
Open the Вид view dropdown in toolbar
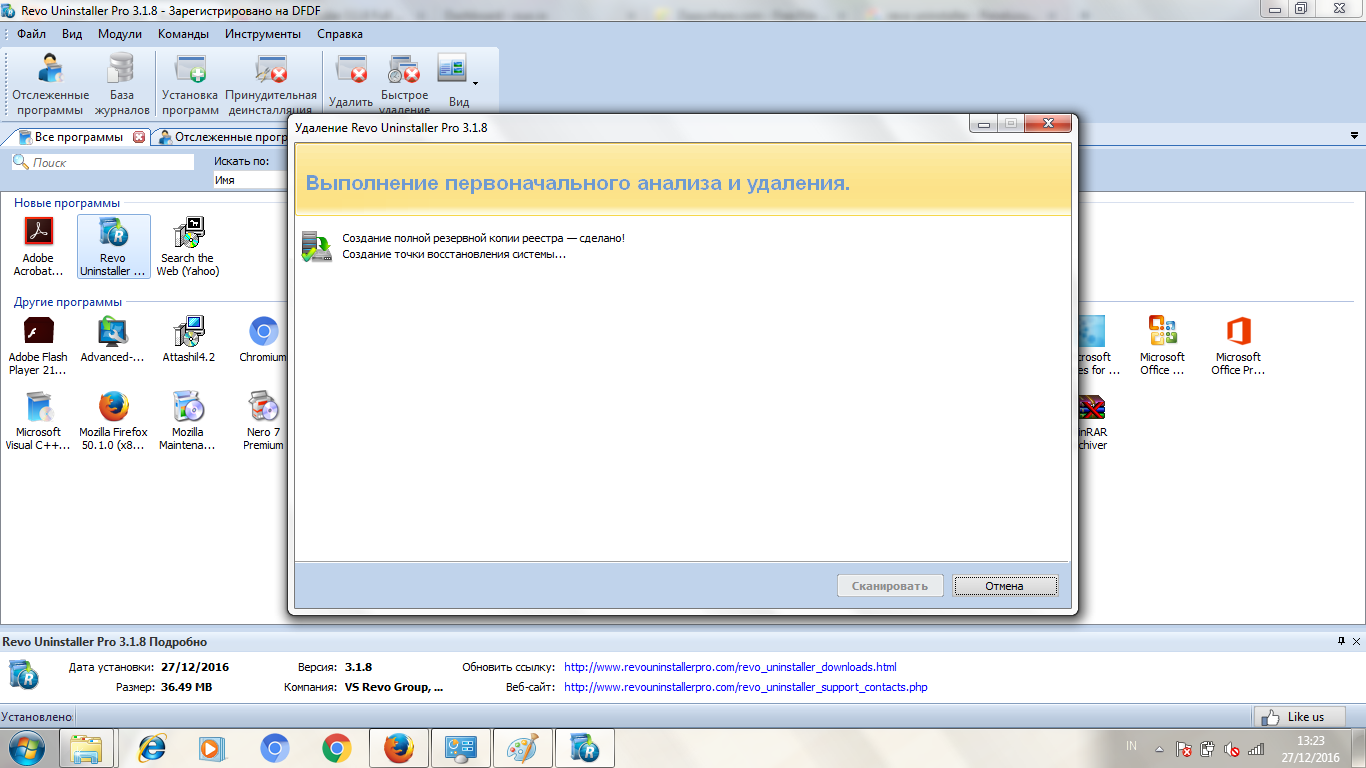point(458,82)
